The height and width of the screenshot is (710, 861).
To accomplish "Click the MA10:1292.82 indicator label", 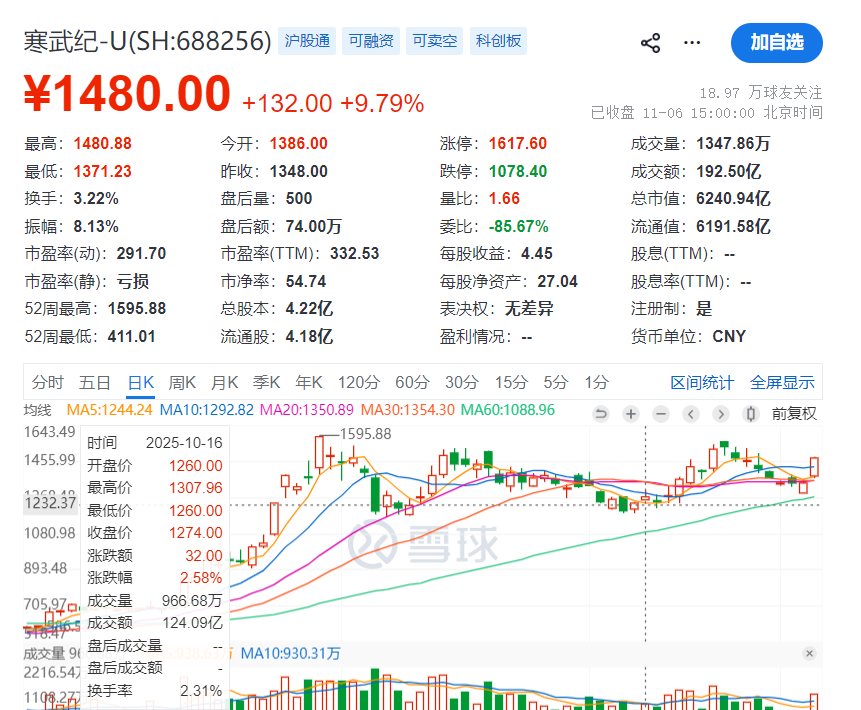I will click(206, 410).
